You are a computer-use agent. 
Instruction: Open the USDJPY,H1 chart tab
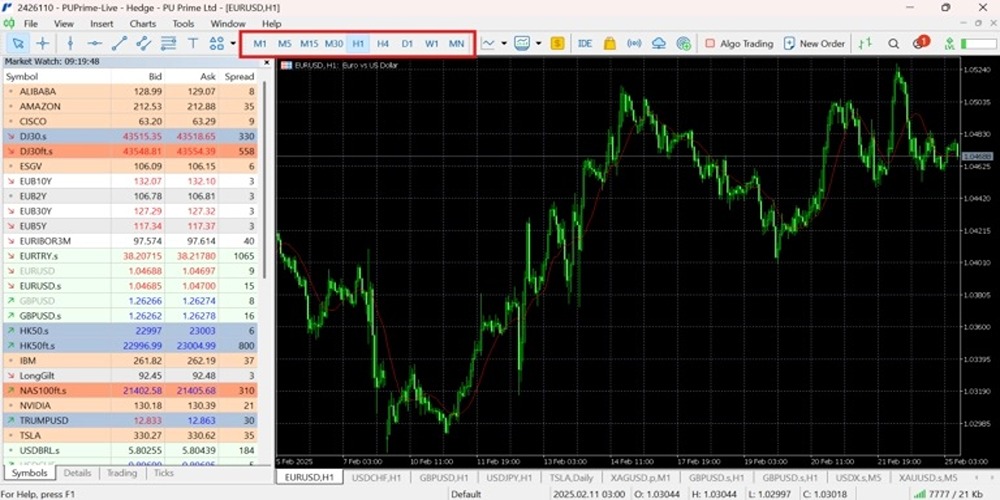510,477
